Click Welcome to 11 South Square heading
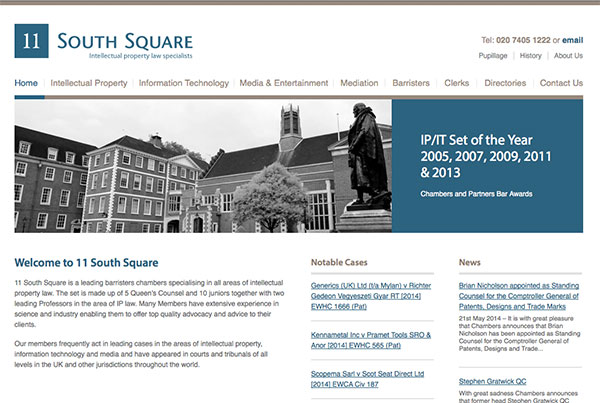Viewport: 600px width, 403px height. coord(86,263)
